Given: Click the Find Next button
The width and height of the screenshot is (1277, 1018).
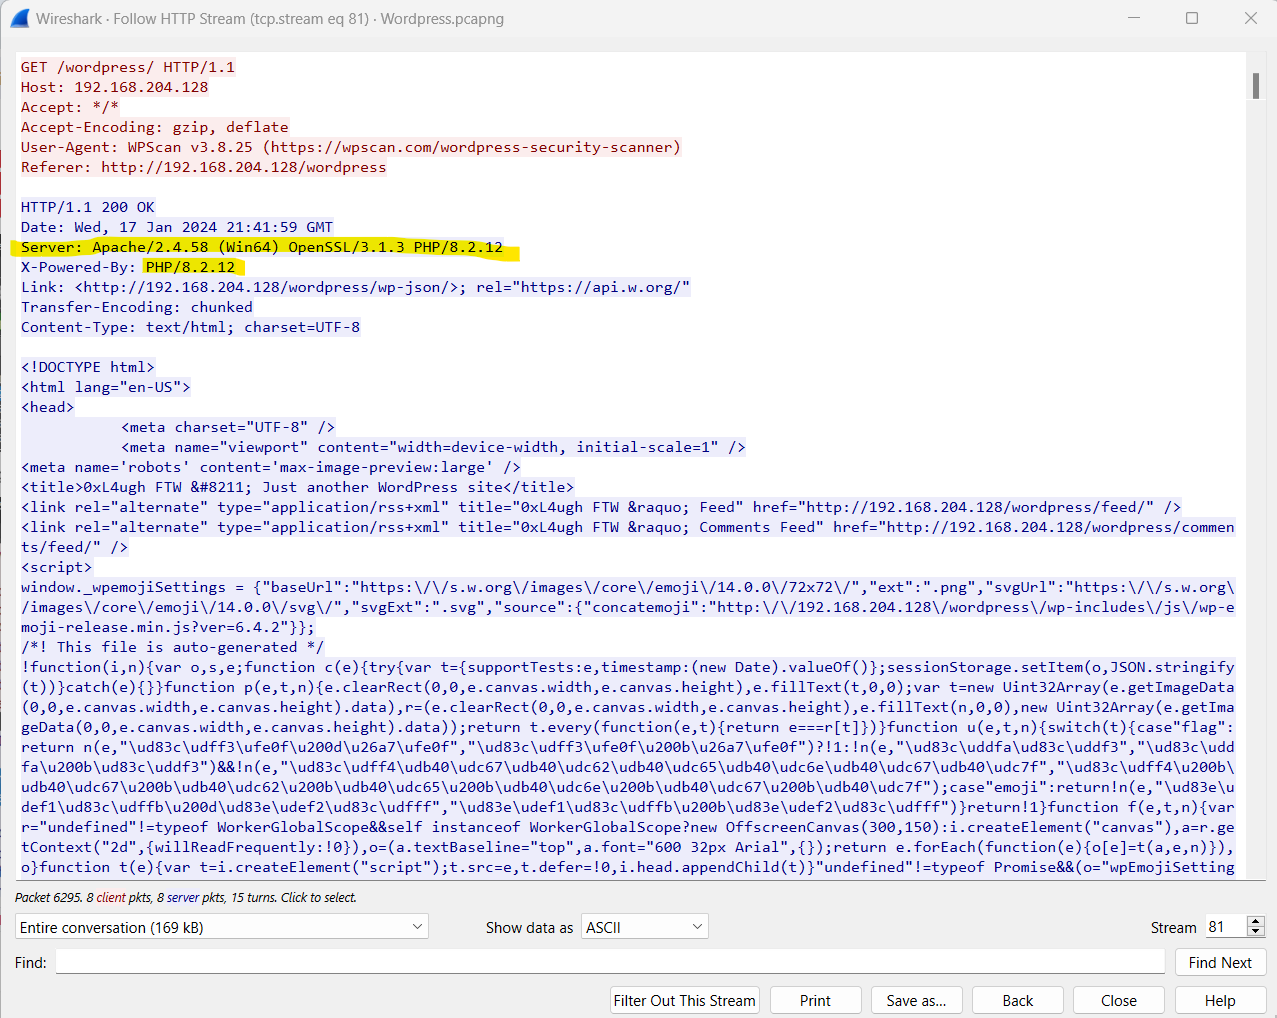Looking at the screenshot, I should click(x=1220, y=962).
